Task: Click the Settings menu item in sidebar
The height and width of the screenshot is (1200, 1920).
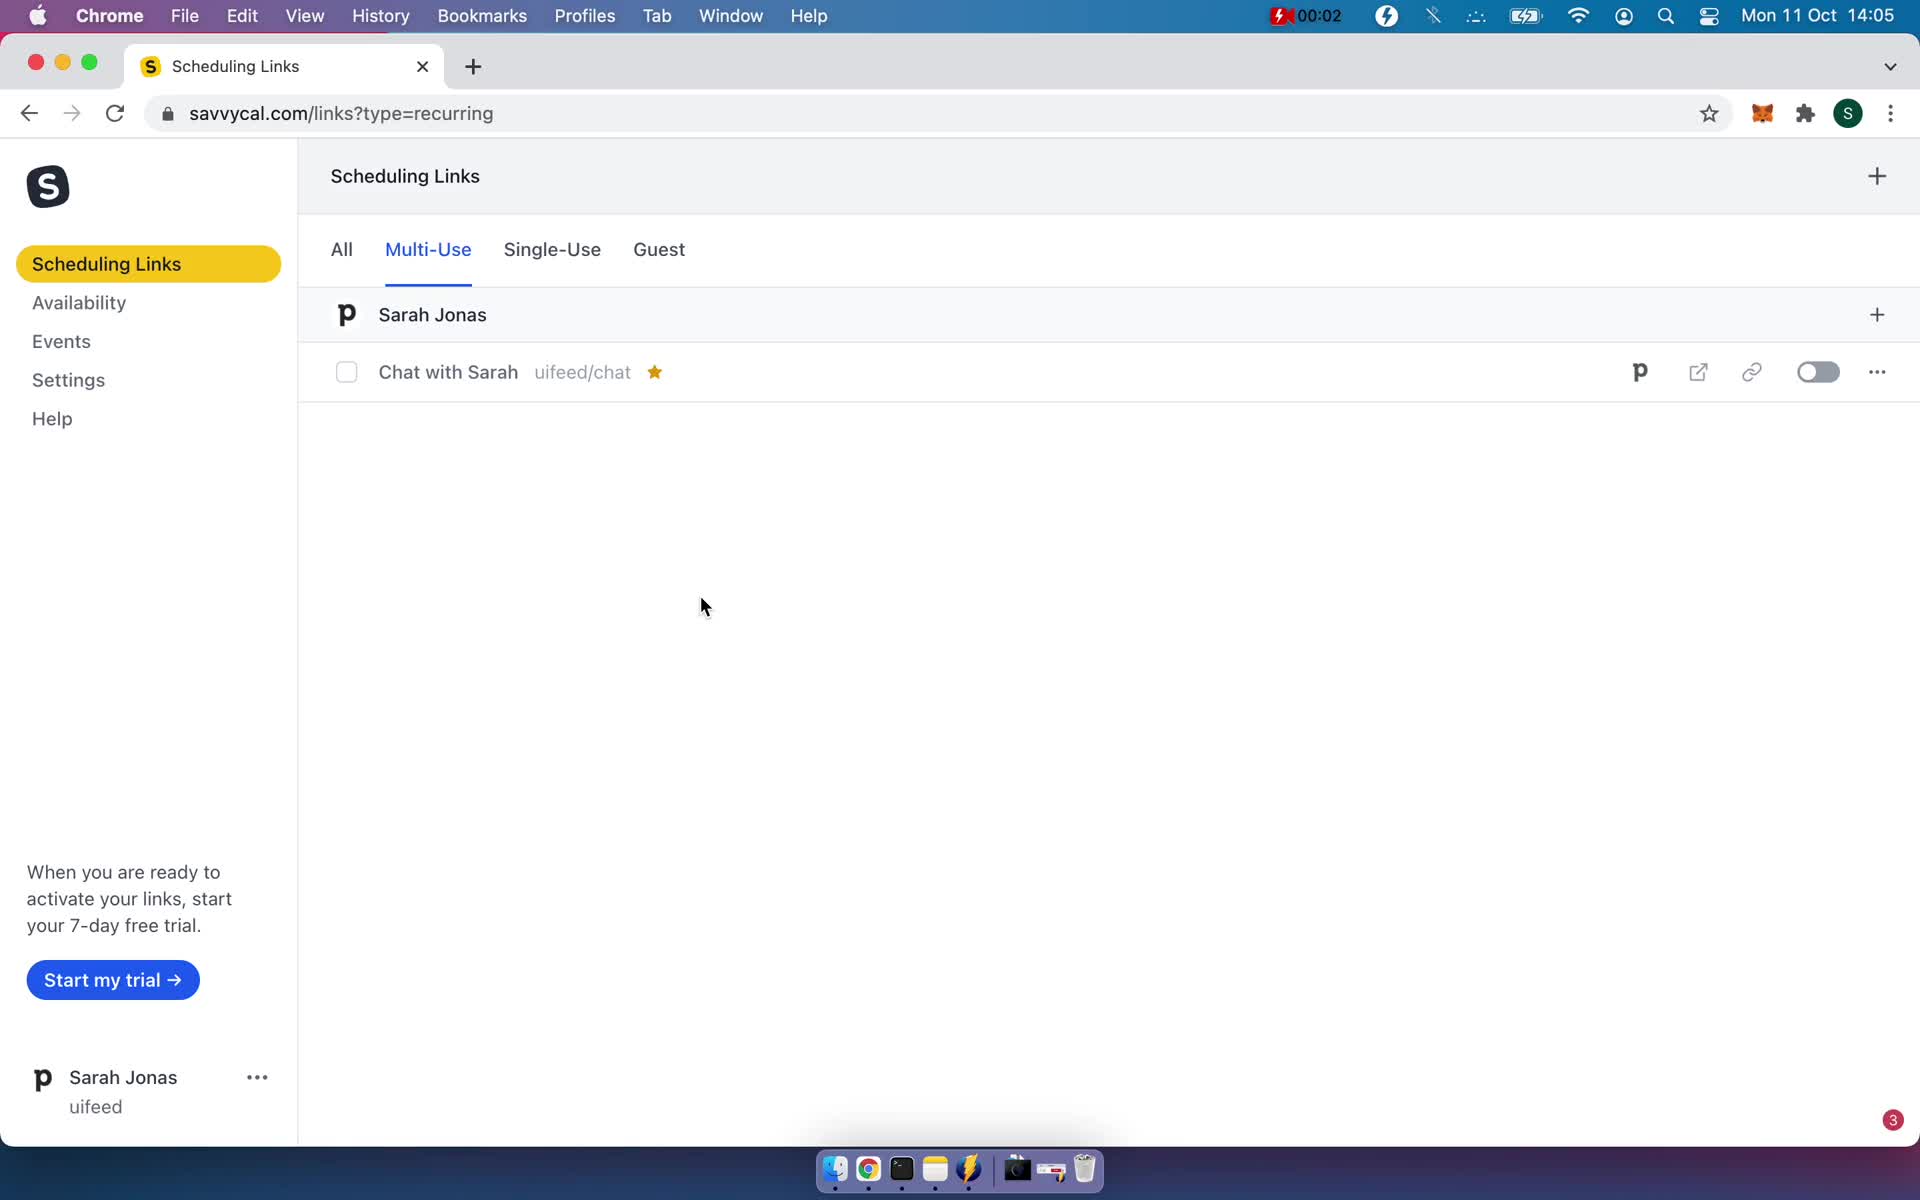Action: pyautogui.click(x=68, y=379)
